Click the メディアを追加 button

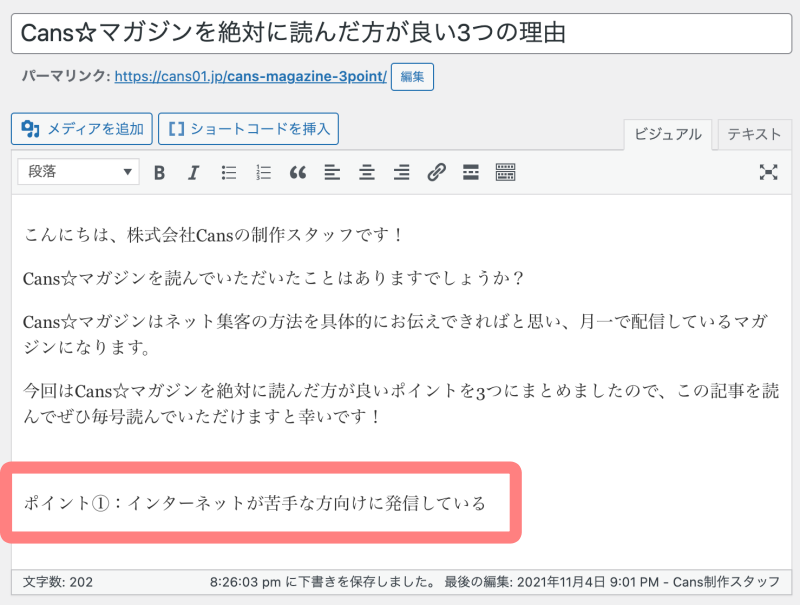point(82,128)
